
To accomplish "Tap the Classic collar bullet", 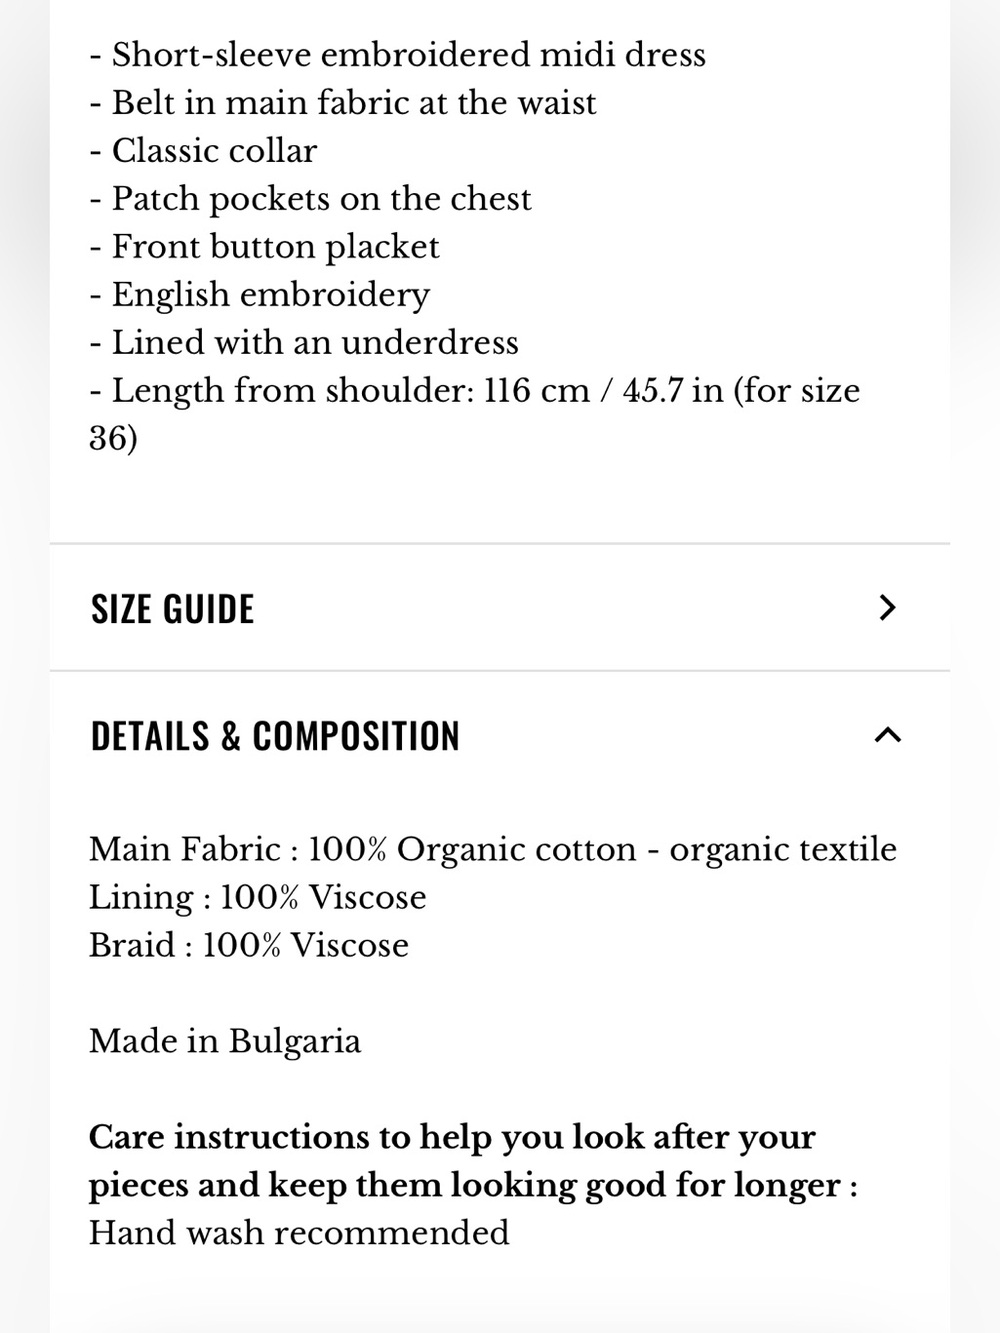I will [203, 150].
